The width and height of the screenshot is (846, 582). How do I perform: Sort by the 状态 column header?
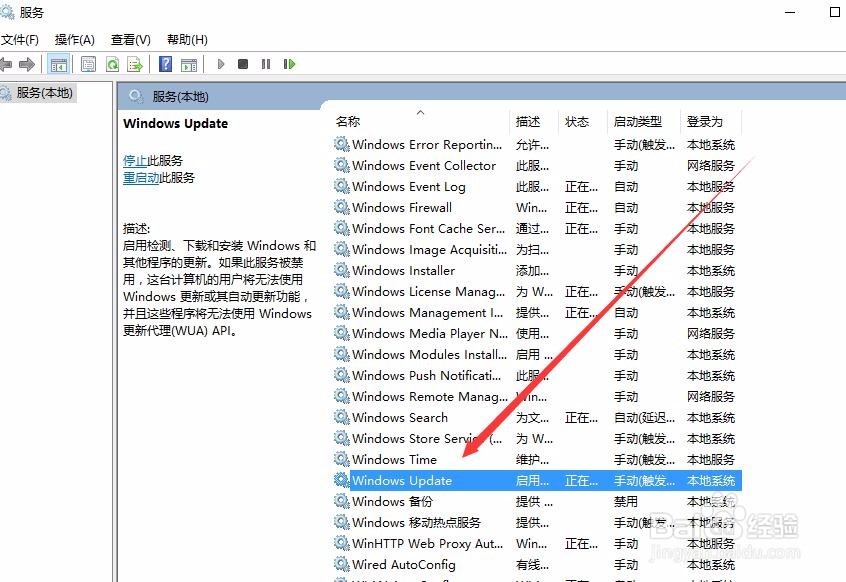click(x=577, y=122)
